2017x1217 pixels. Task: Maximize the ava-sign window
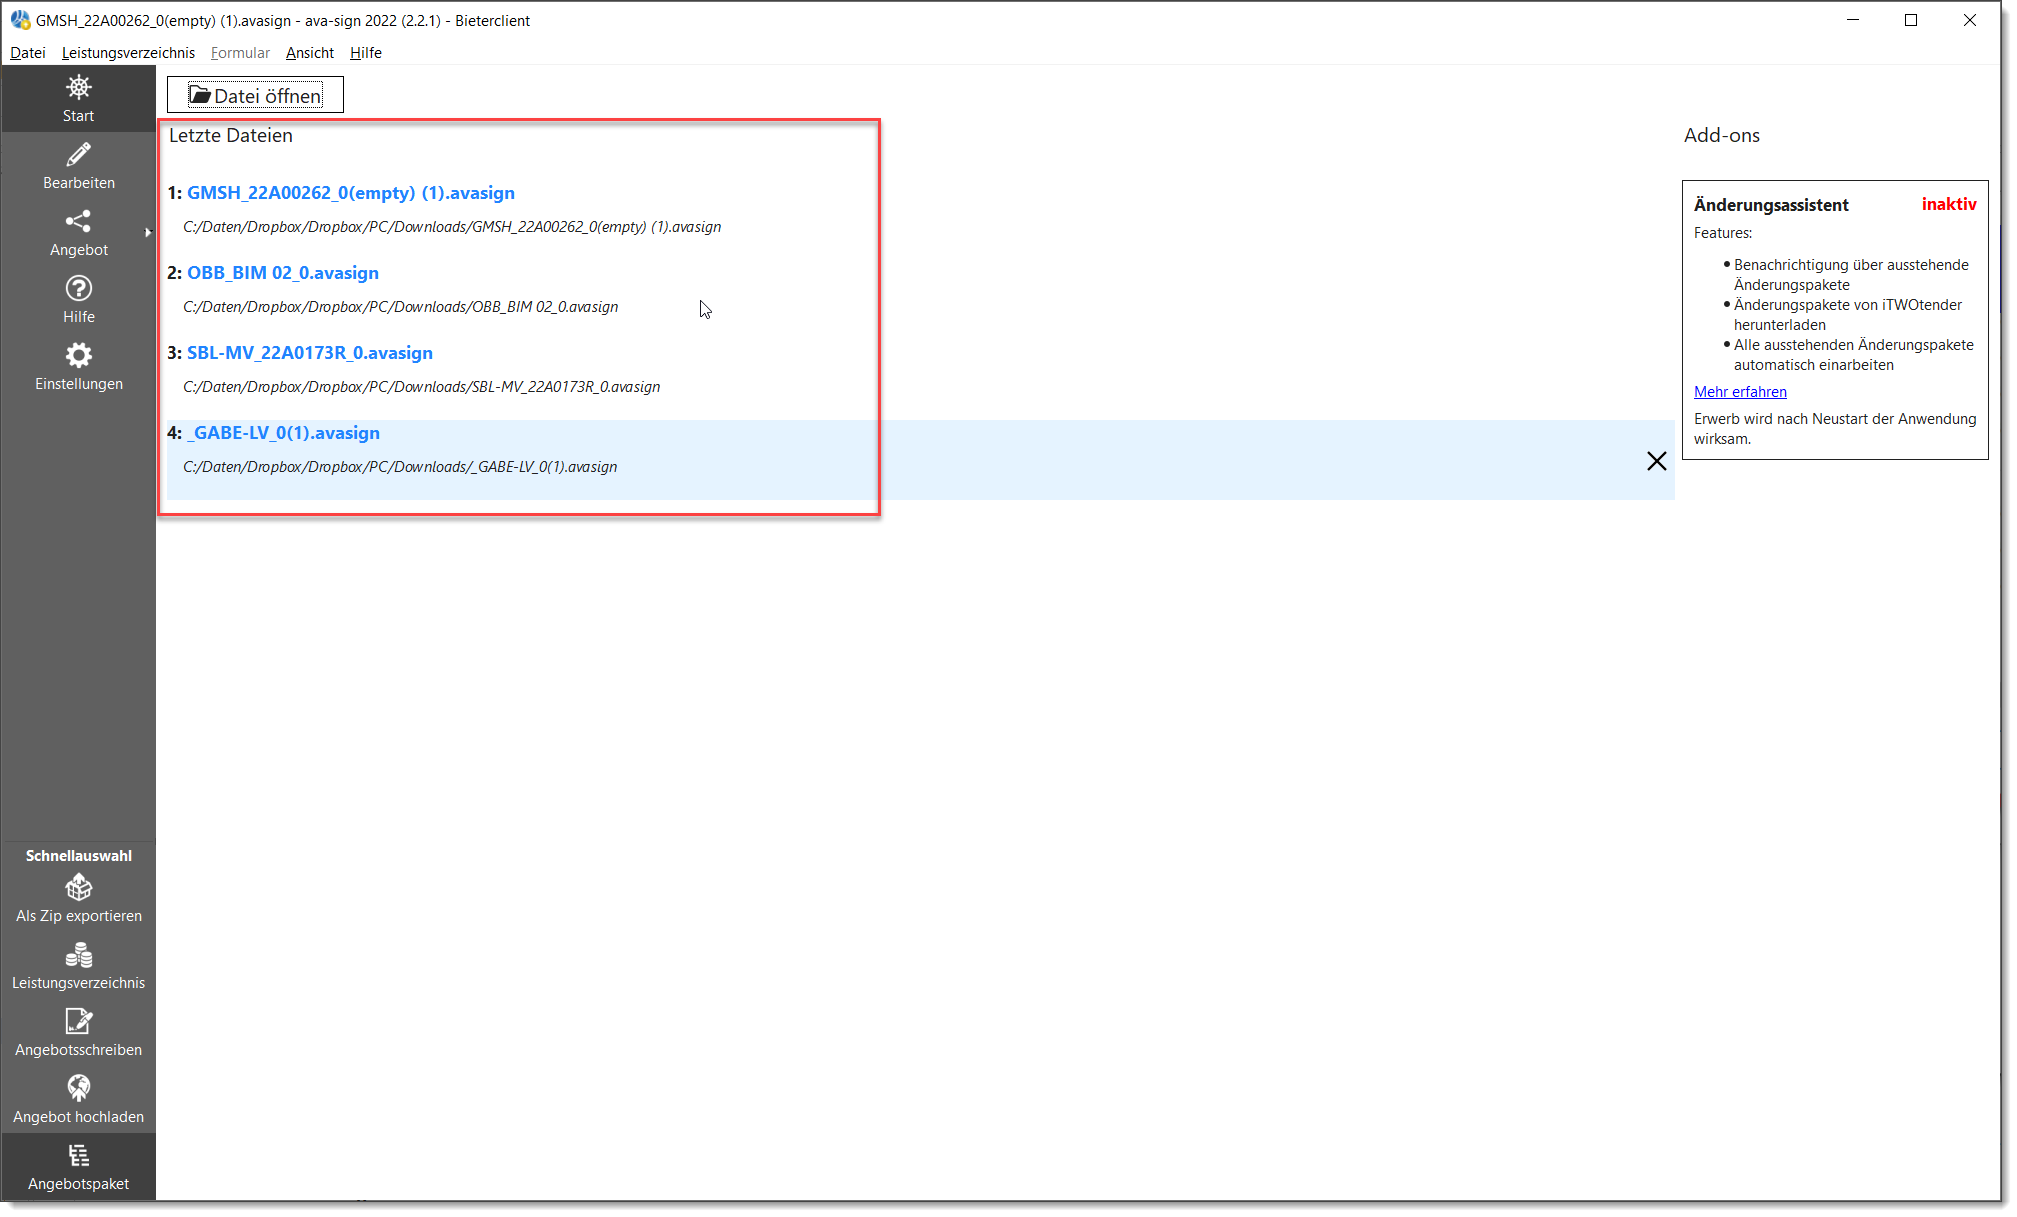click(1910, 20)
